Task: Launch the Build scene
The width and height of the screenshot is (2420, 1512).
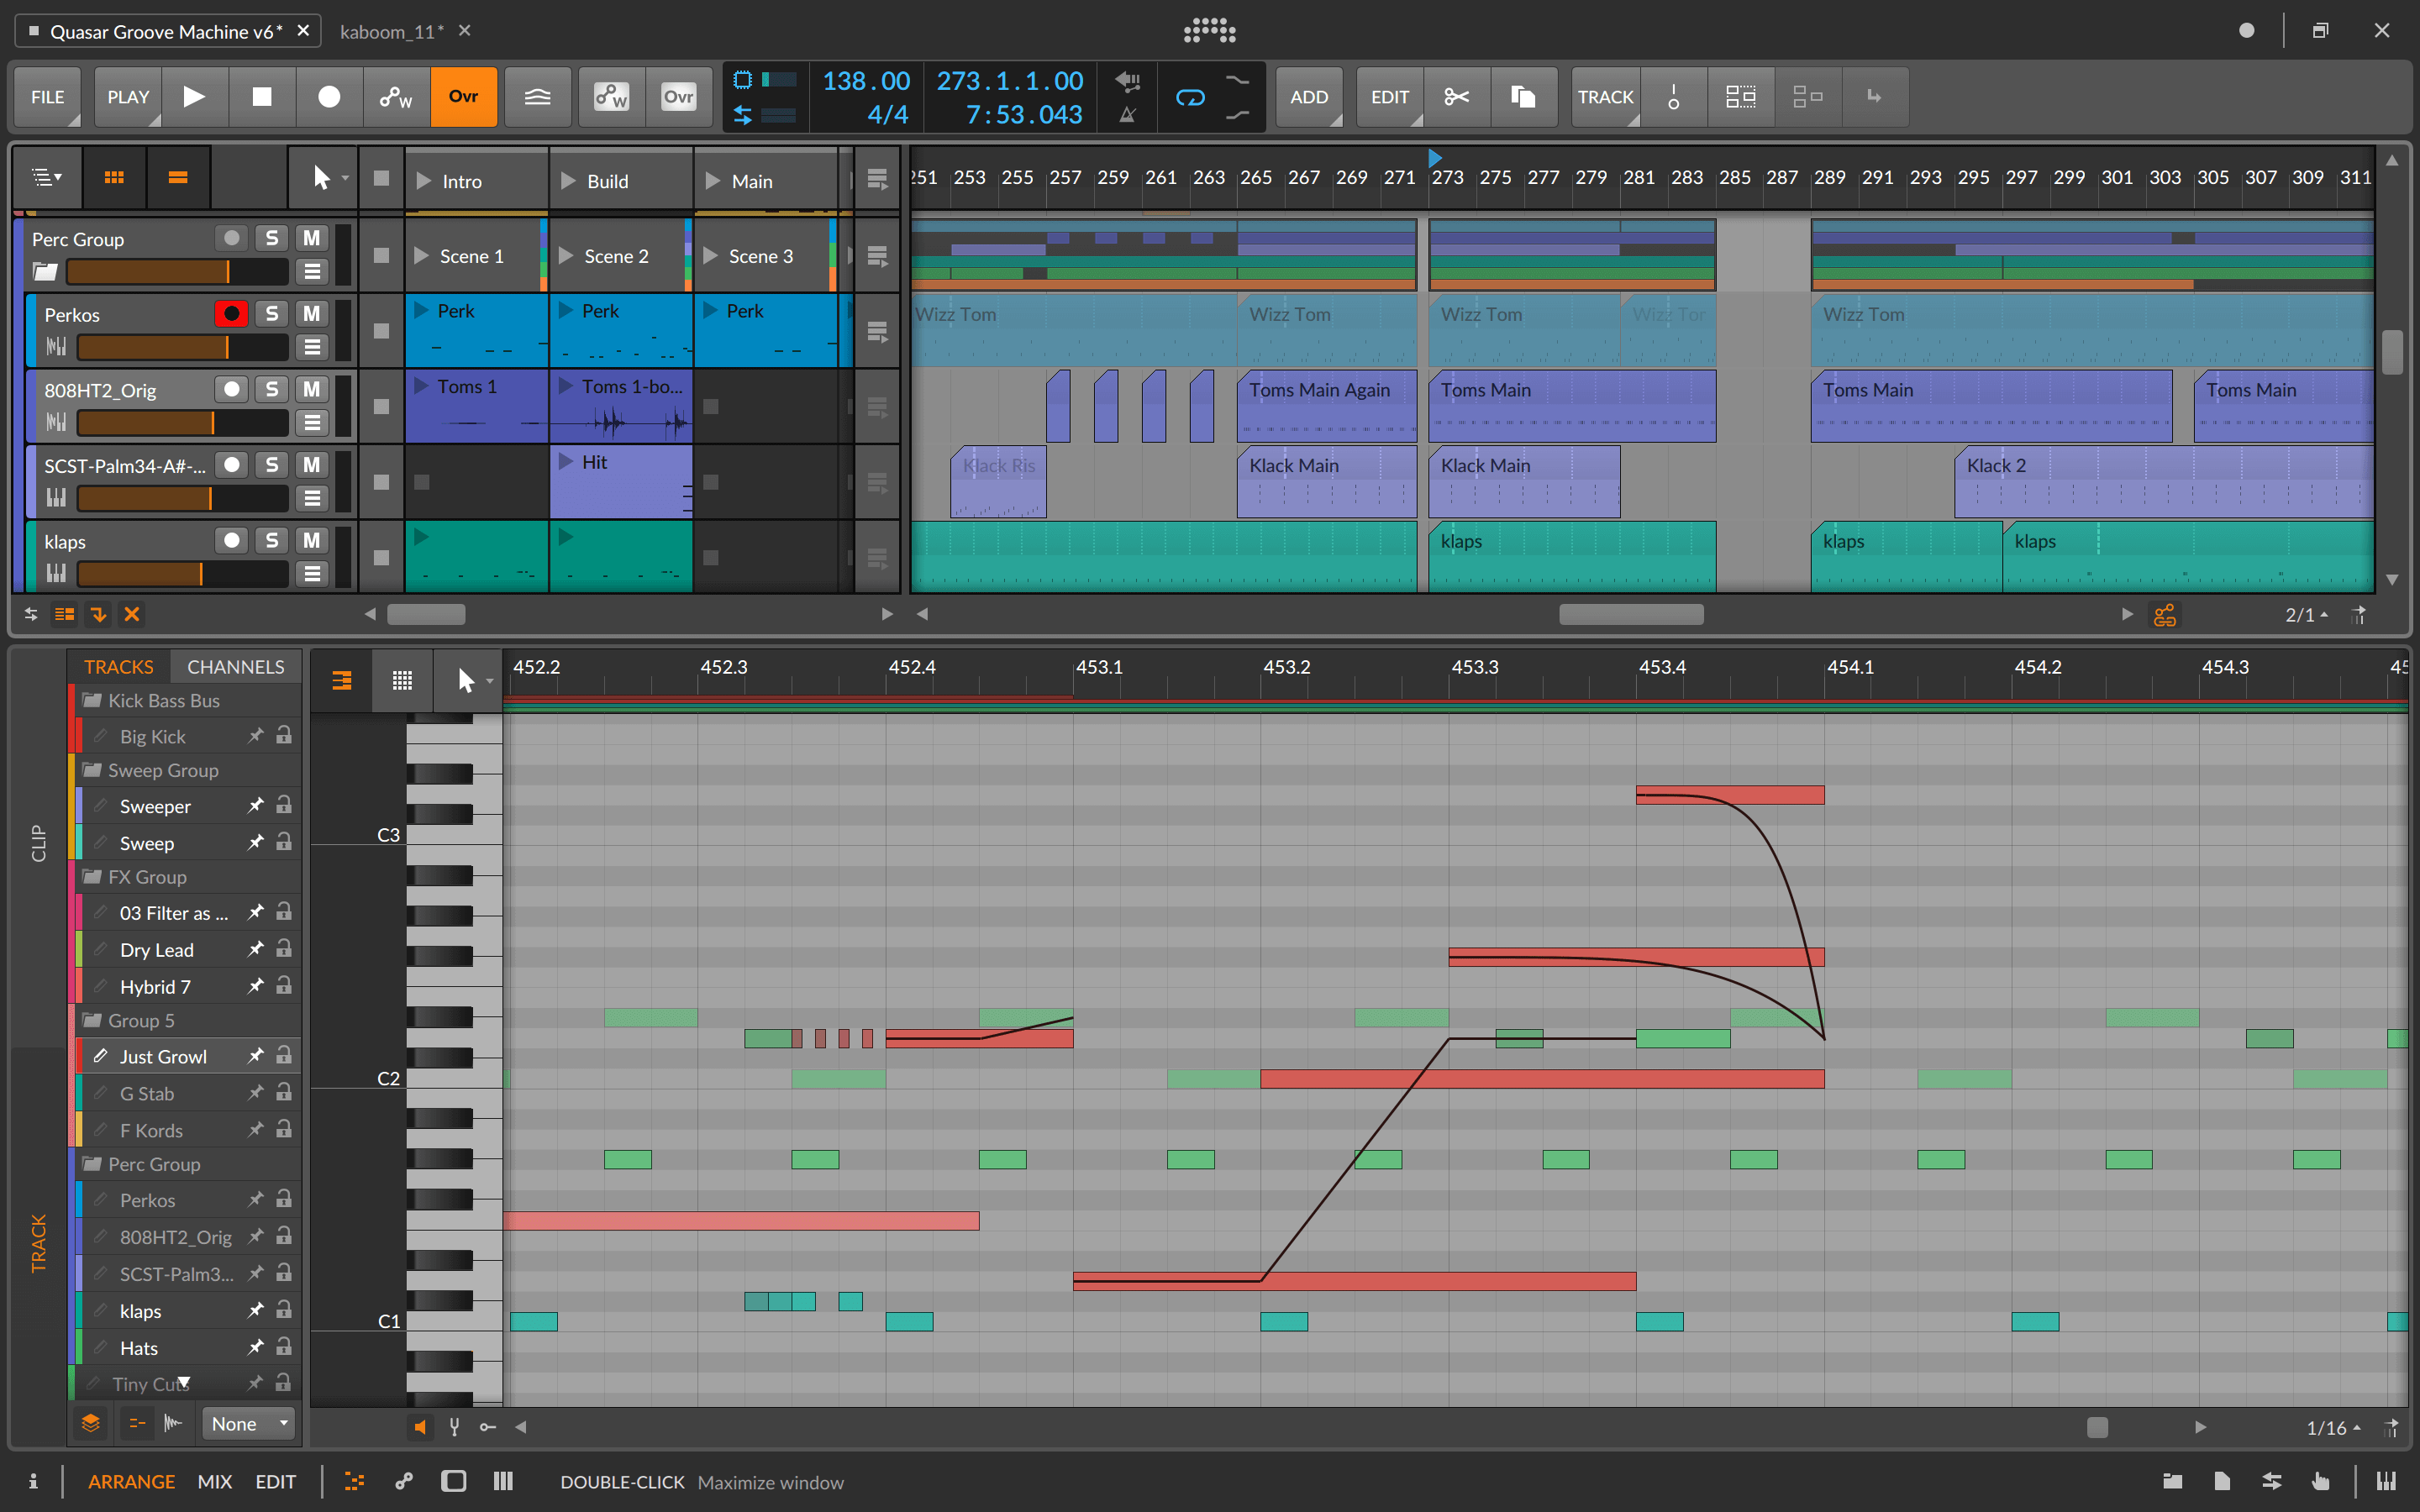Action: pyautogui.click(x=568, y=181)
